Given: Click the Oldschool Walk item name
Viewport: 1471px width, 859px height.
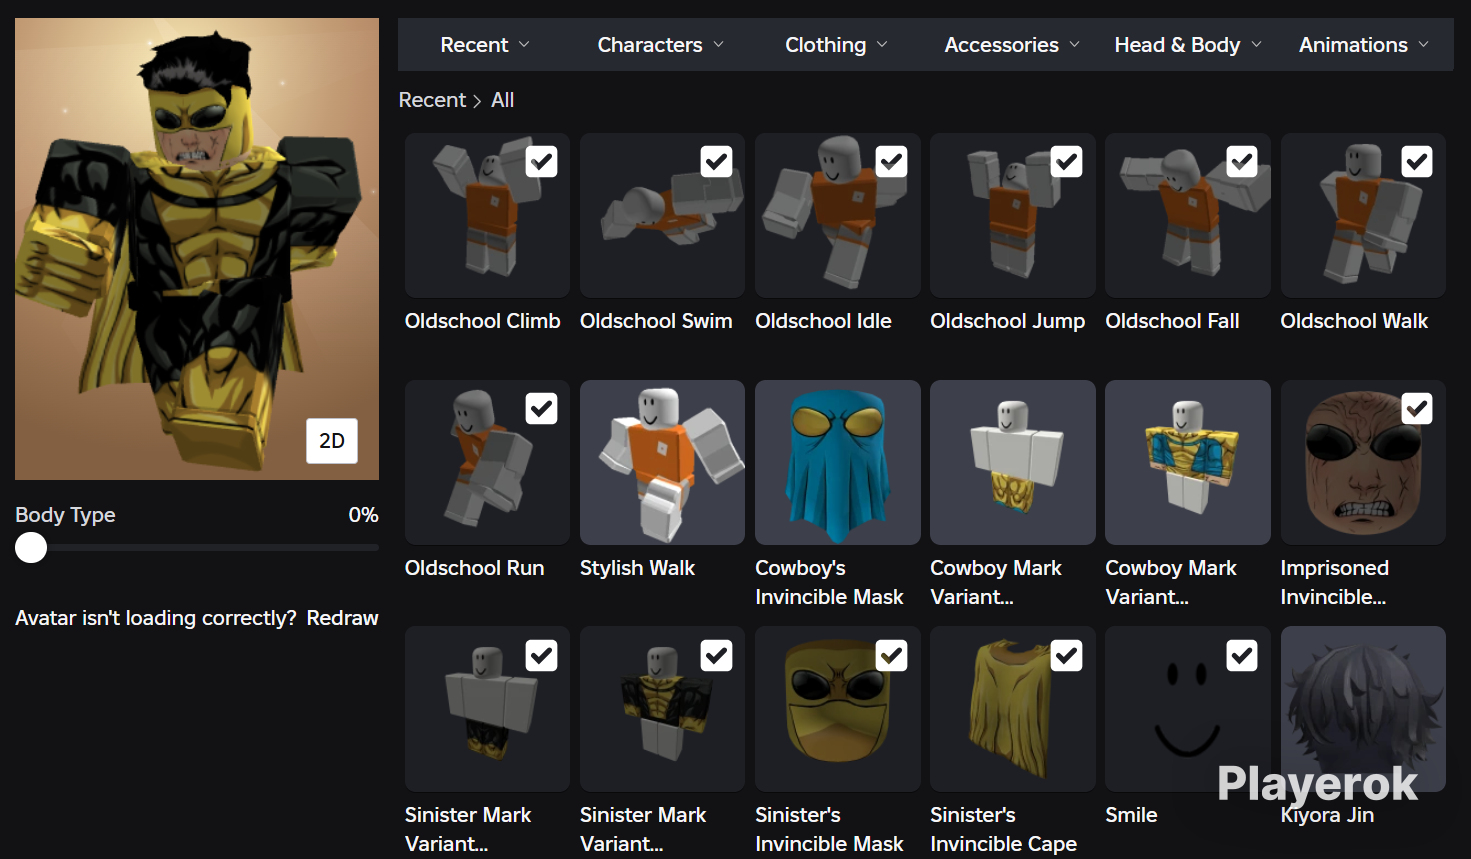Looking at the screenshot, I should (1354, 321).
